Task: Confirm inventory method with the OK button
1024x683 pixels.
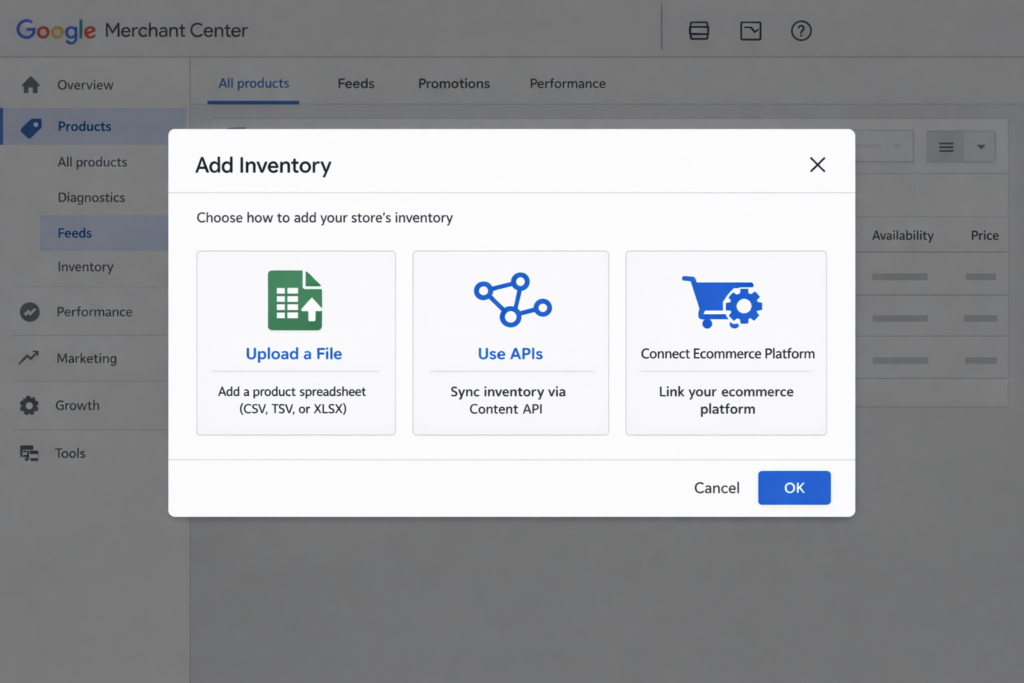Action: (x=794, y=488)
